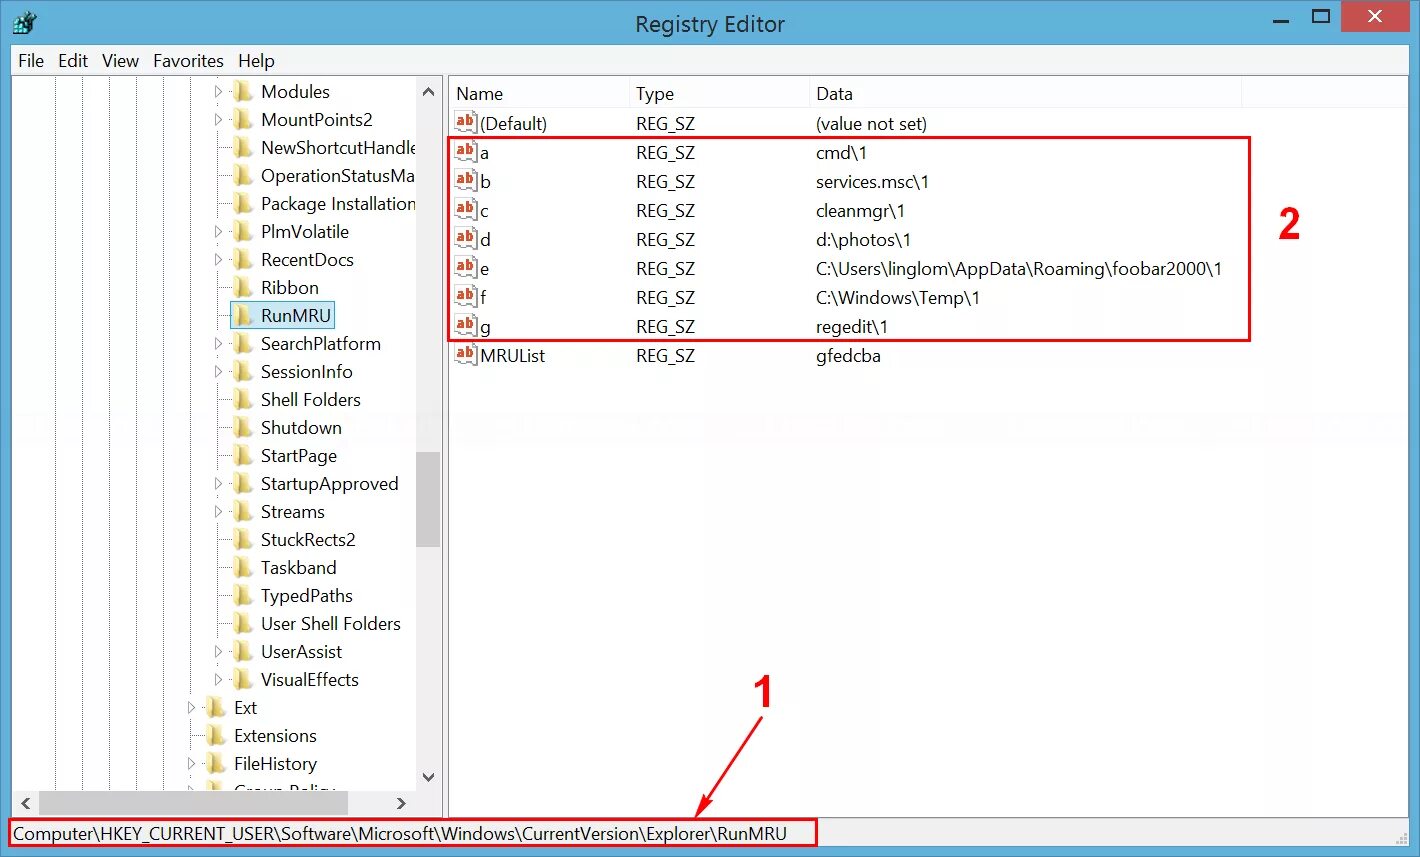Expand the StartupApproved key
Image resolution: width=1420 pixels, height=857 pixels.
click(x=218, y=484)
